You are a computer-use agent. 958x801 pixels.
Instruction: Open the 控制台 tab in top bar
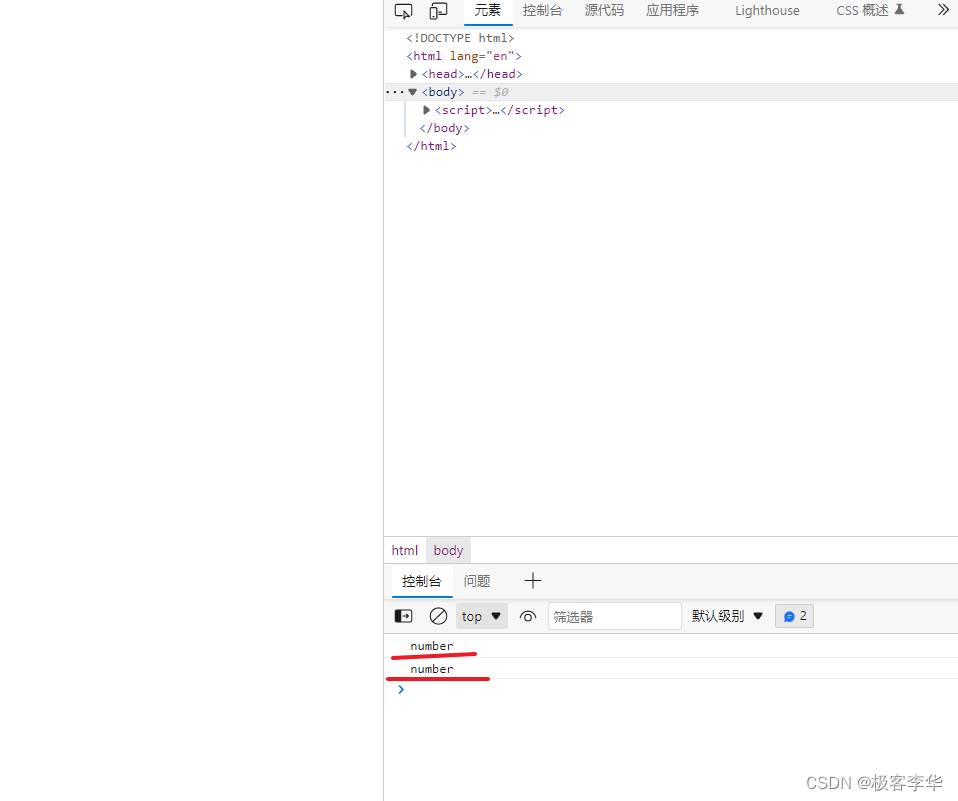pyautogui.click(x=543, y=10)
